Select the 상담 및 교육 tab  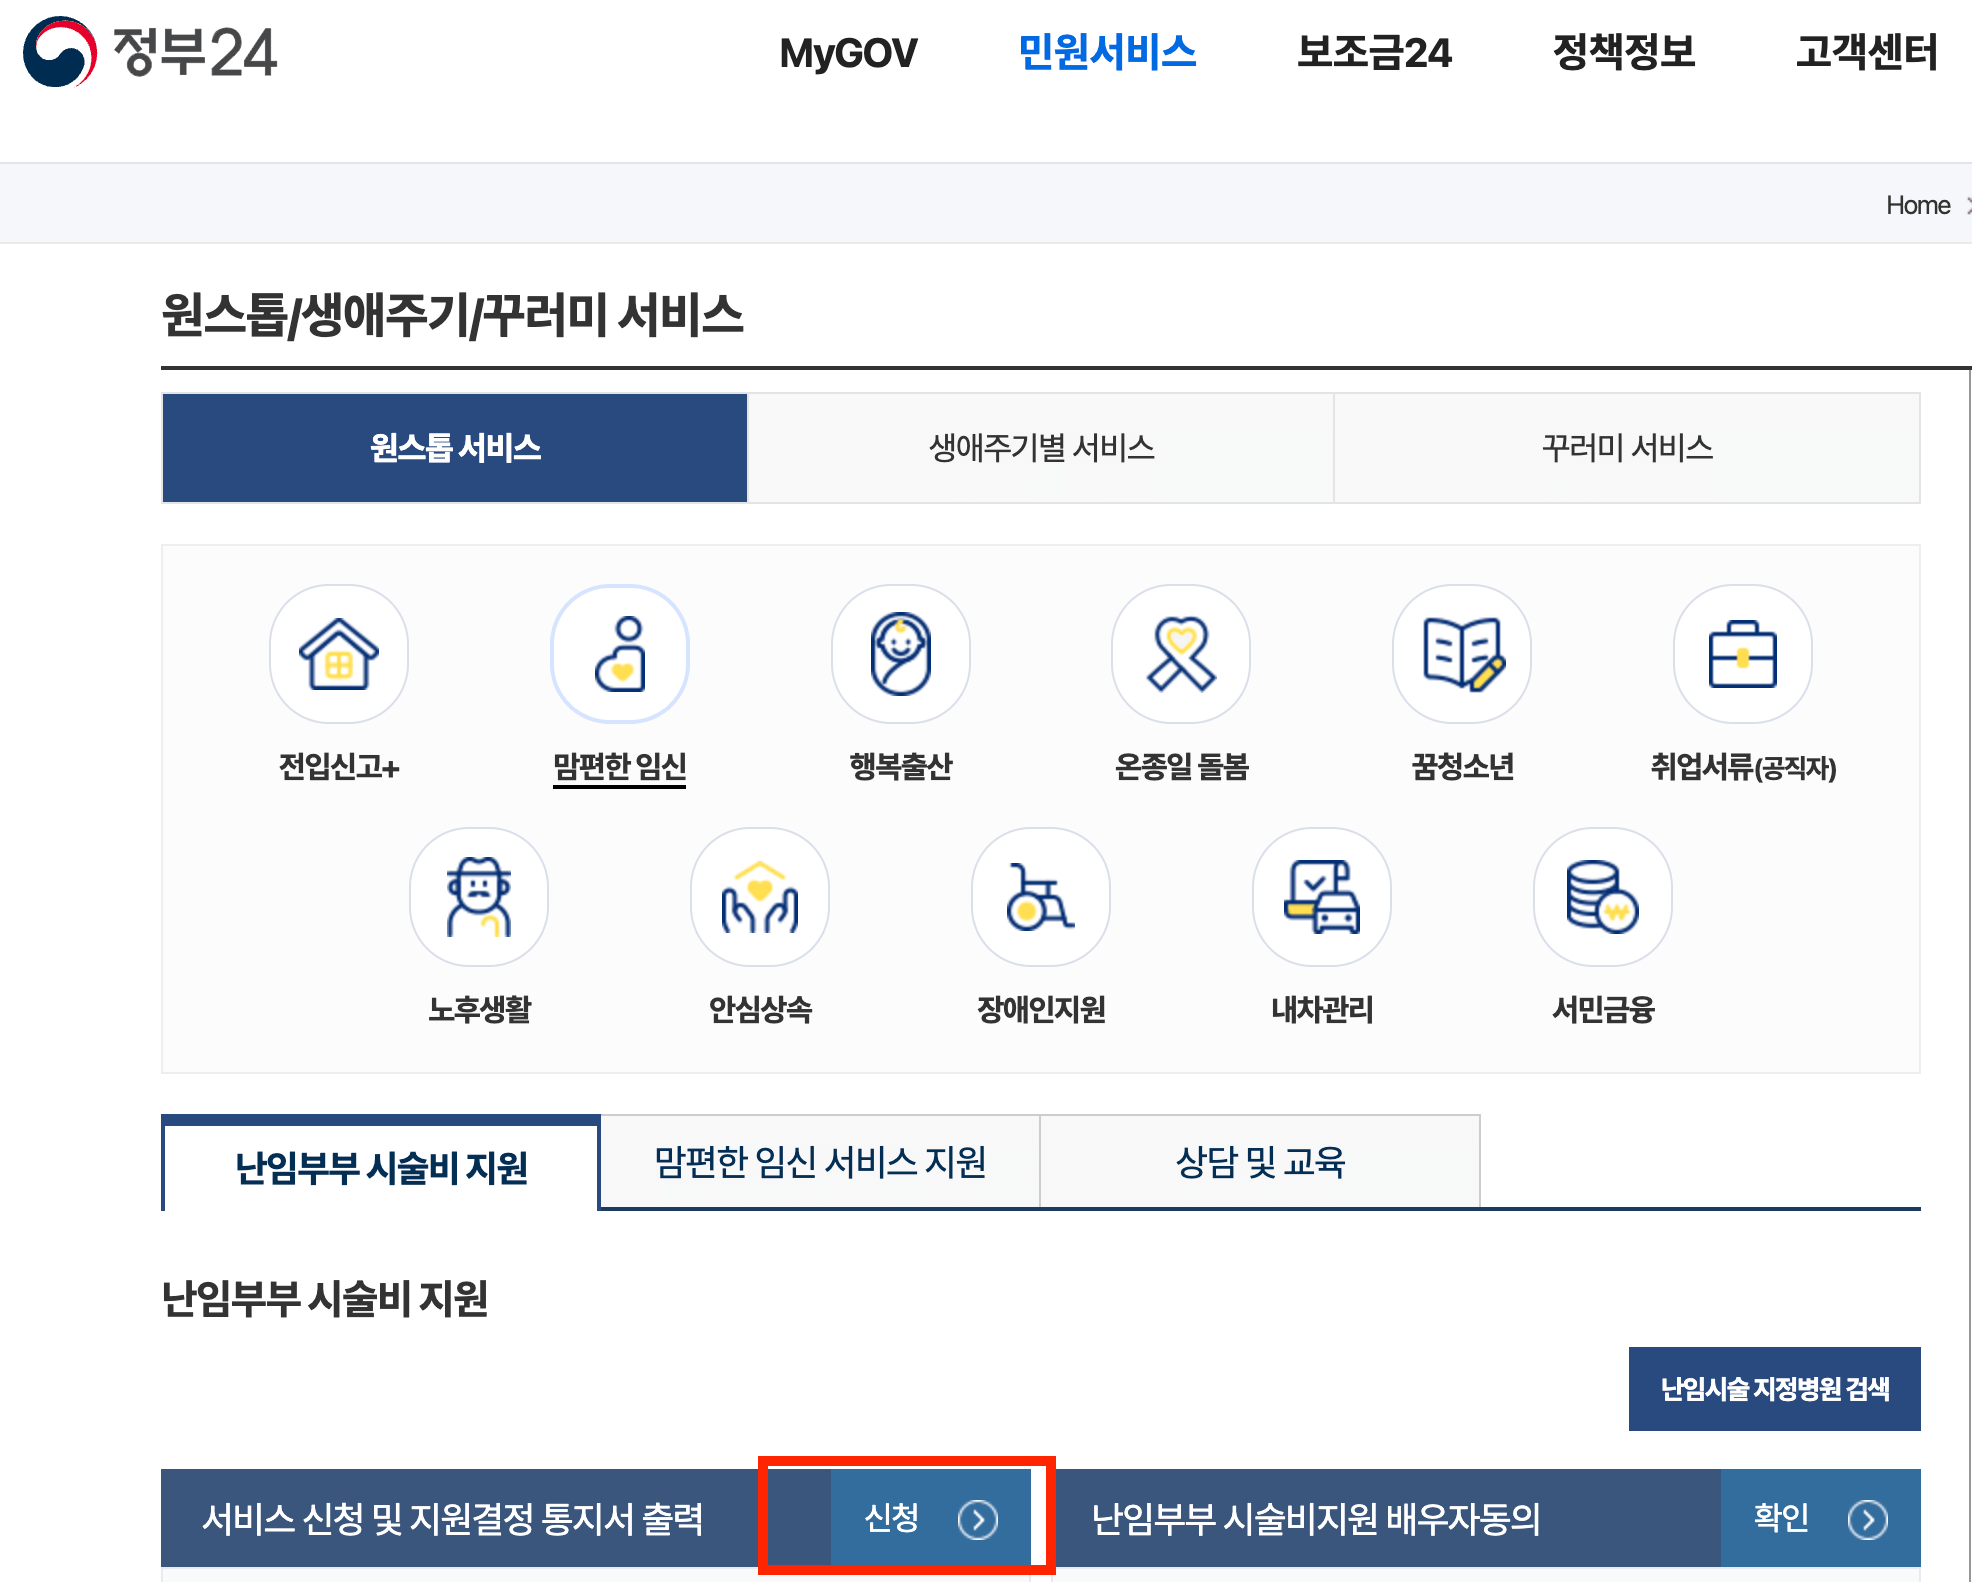1260,1162
